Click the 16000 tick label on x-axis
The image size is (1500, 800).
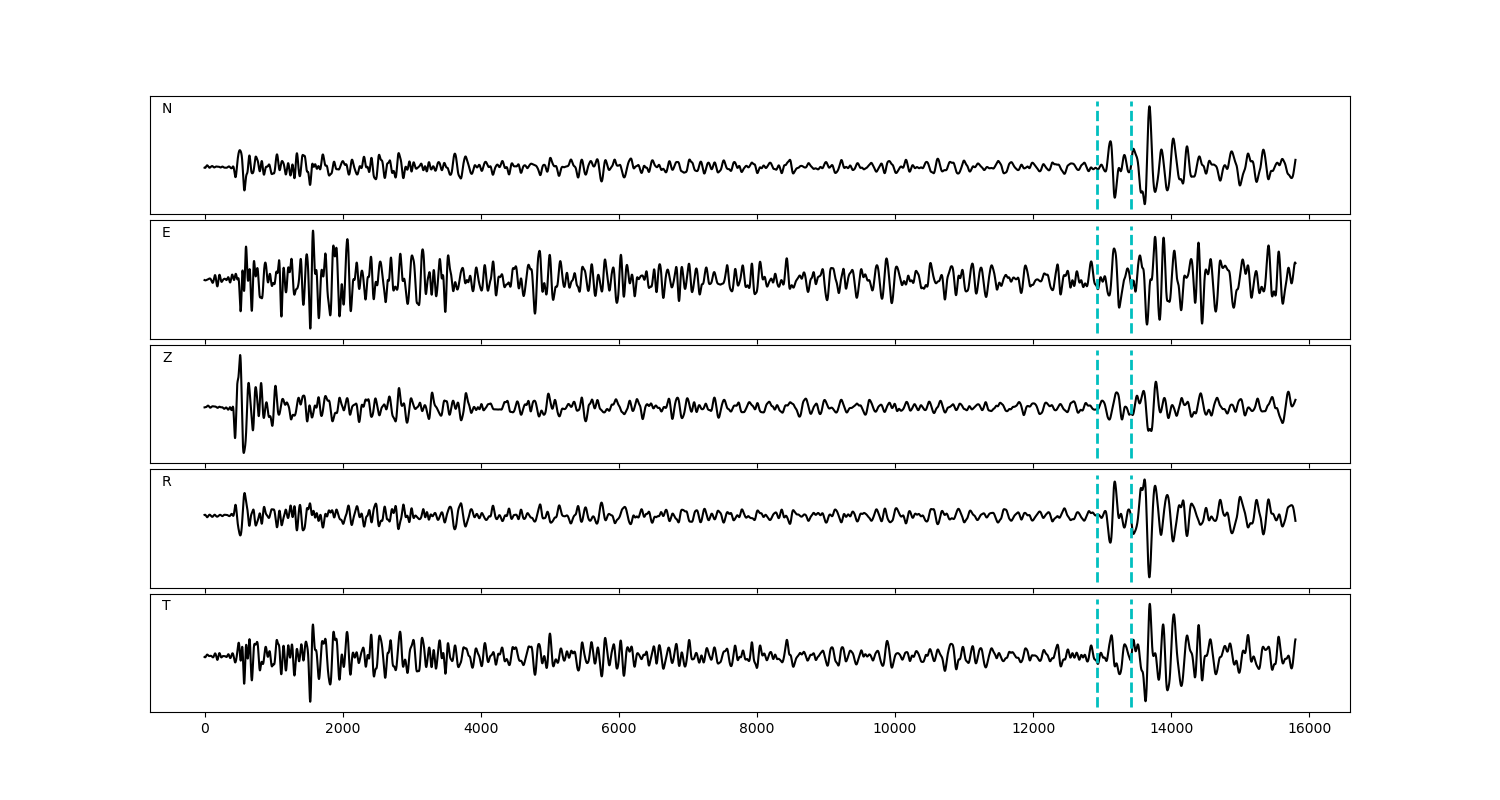click(x=1309, y=729)
